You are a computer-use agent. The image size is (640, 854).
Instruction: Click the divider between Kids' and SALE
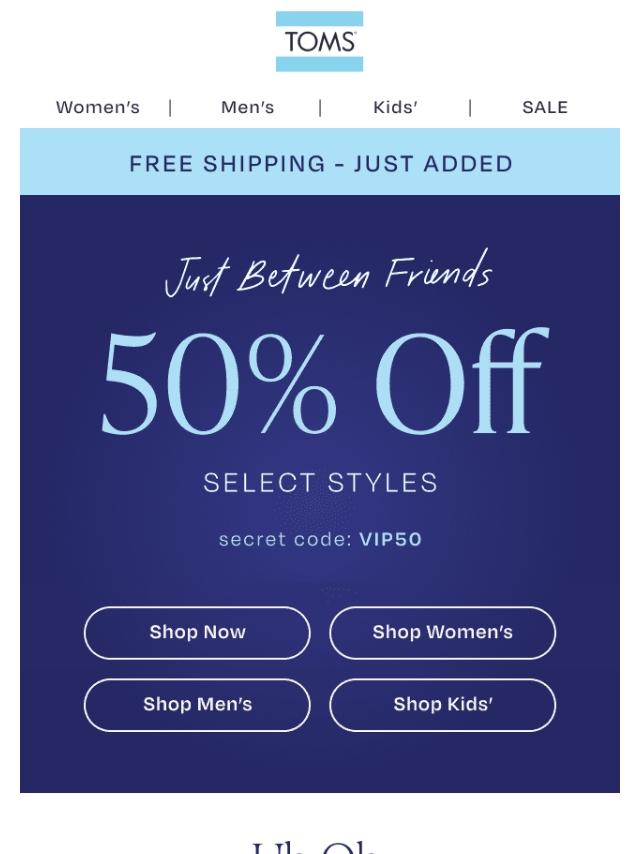[x=470, y=108]
